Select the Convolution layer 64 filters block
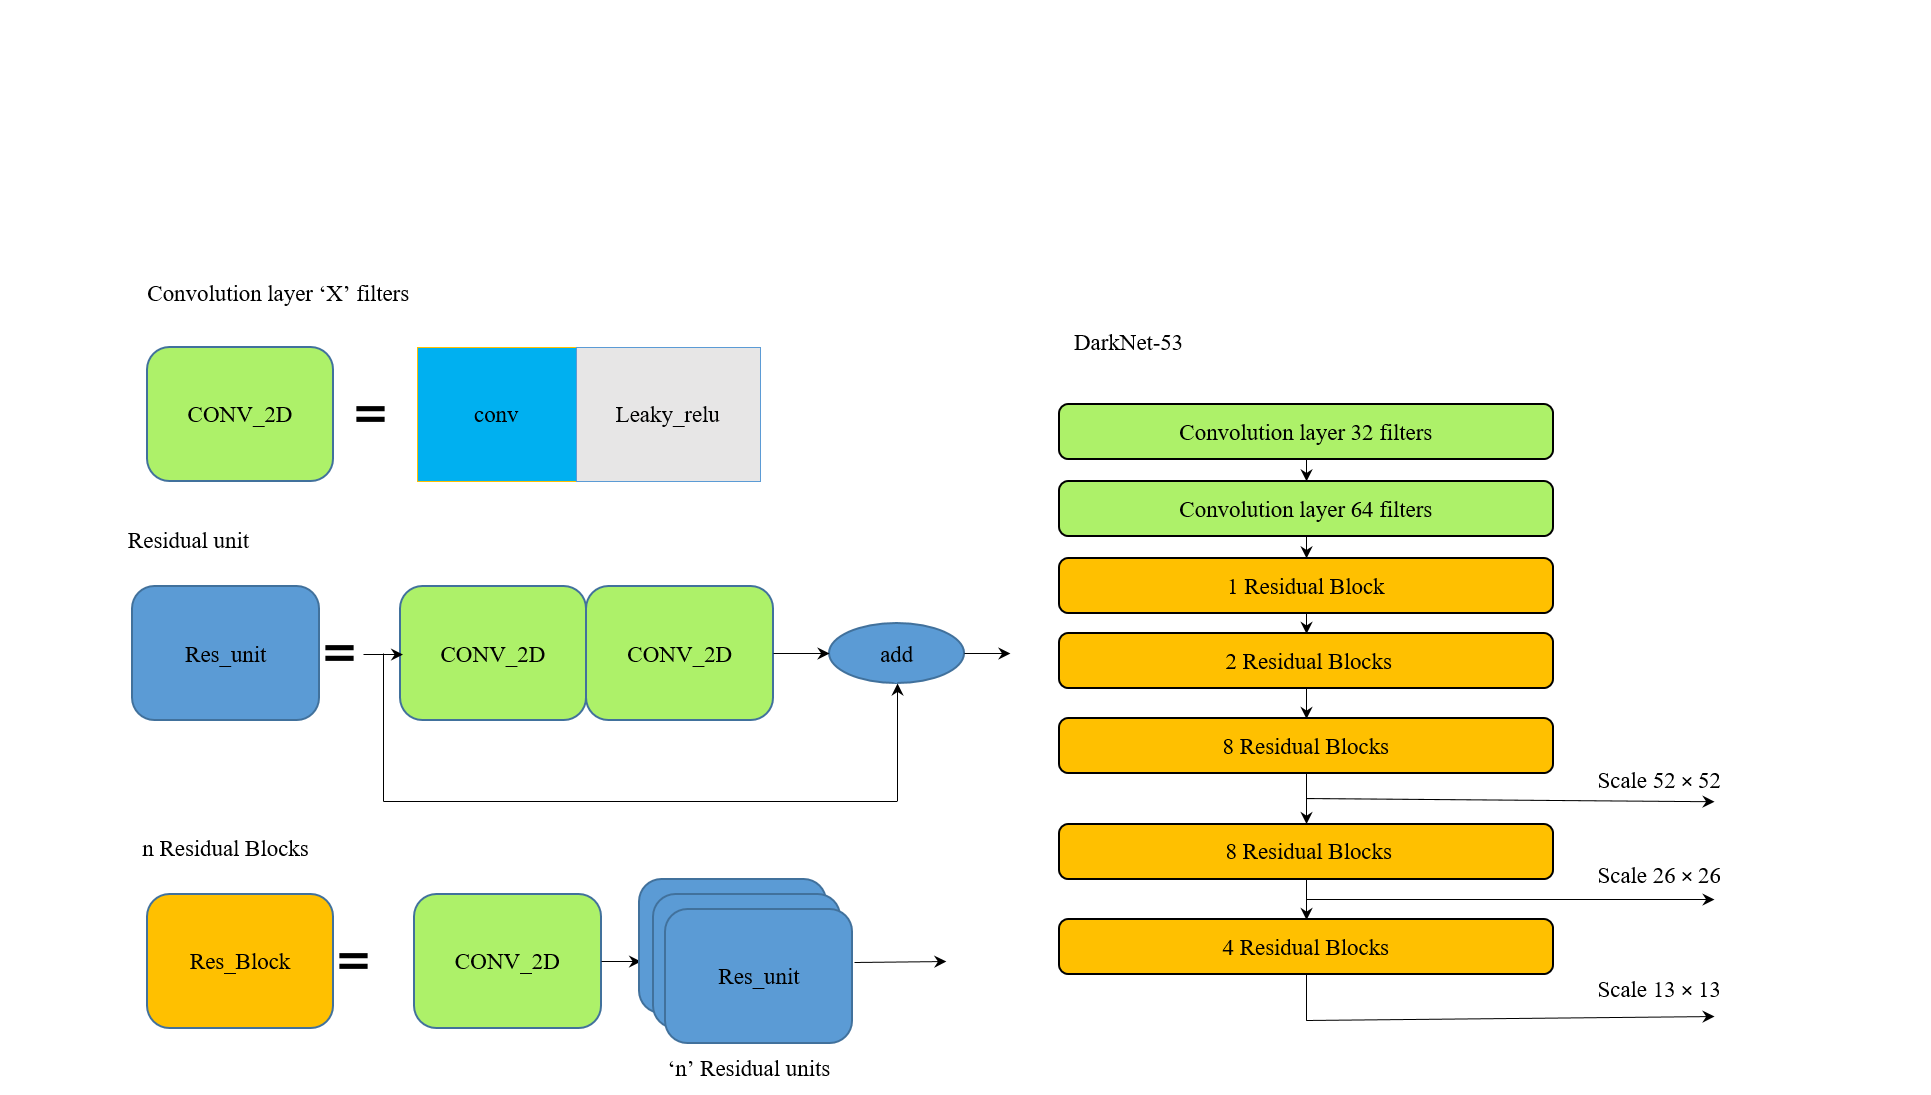 click(1306, 509)
